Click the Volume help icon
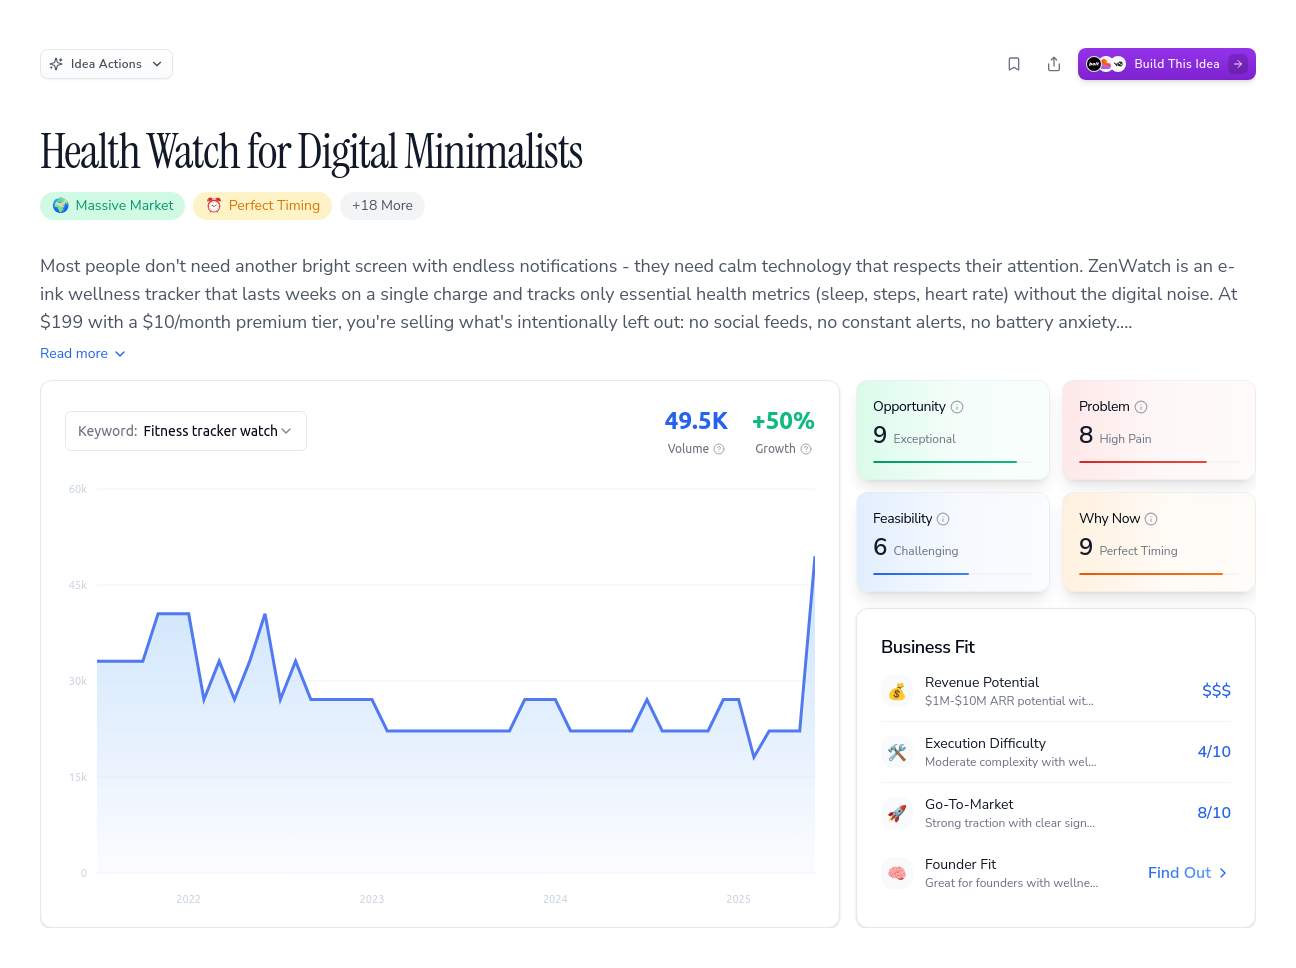1296x968 pixels. coord(719,449)
